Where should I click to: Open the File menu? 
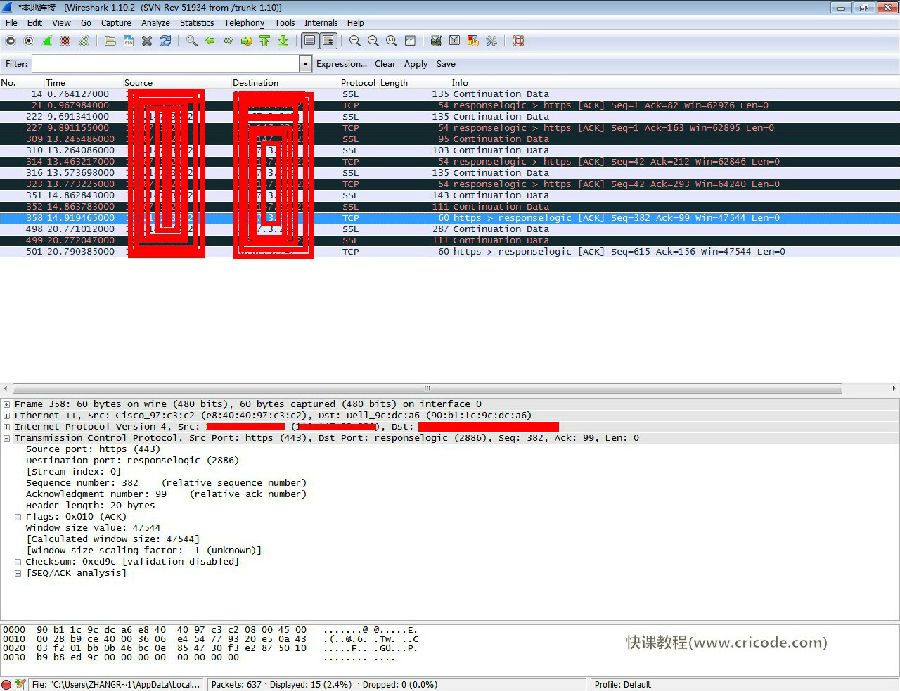[x=11, y=23]
